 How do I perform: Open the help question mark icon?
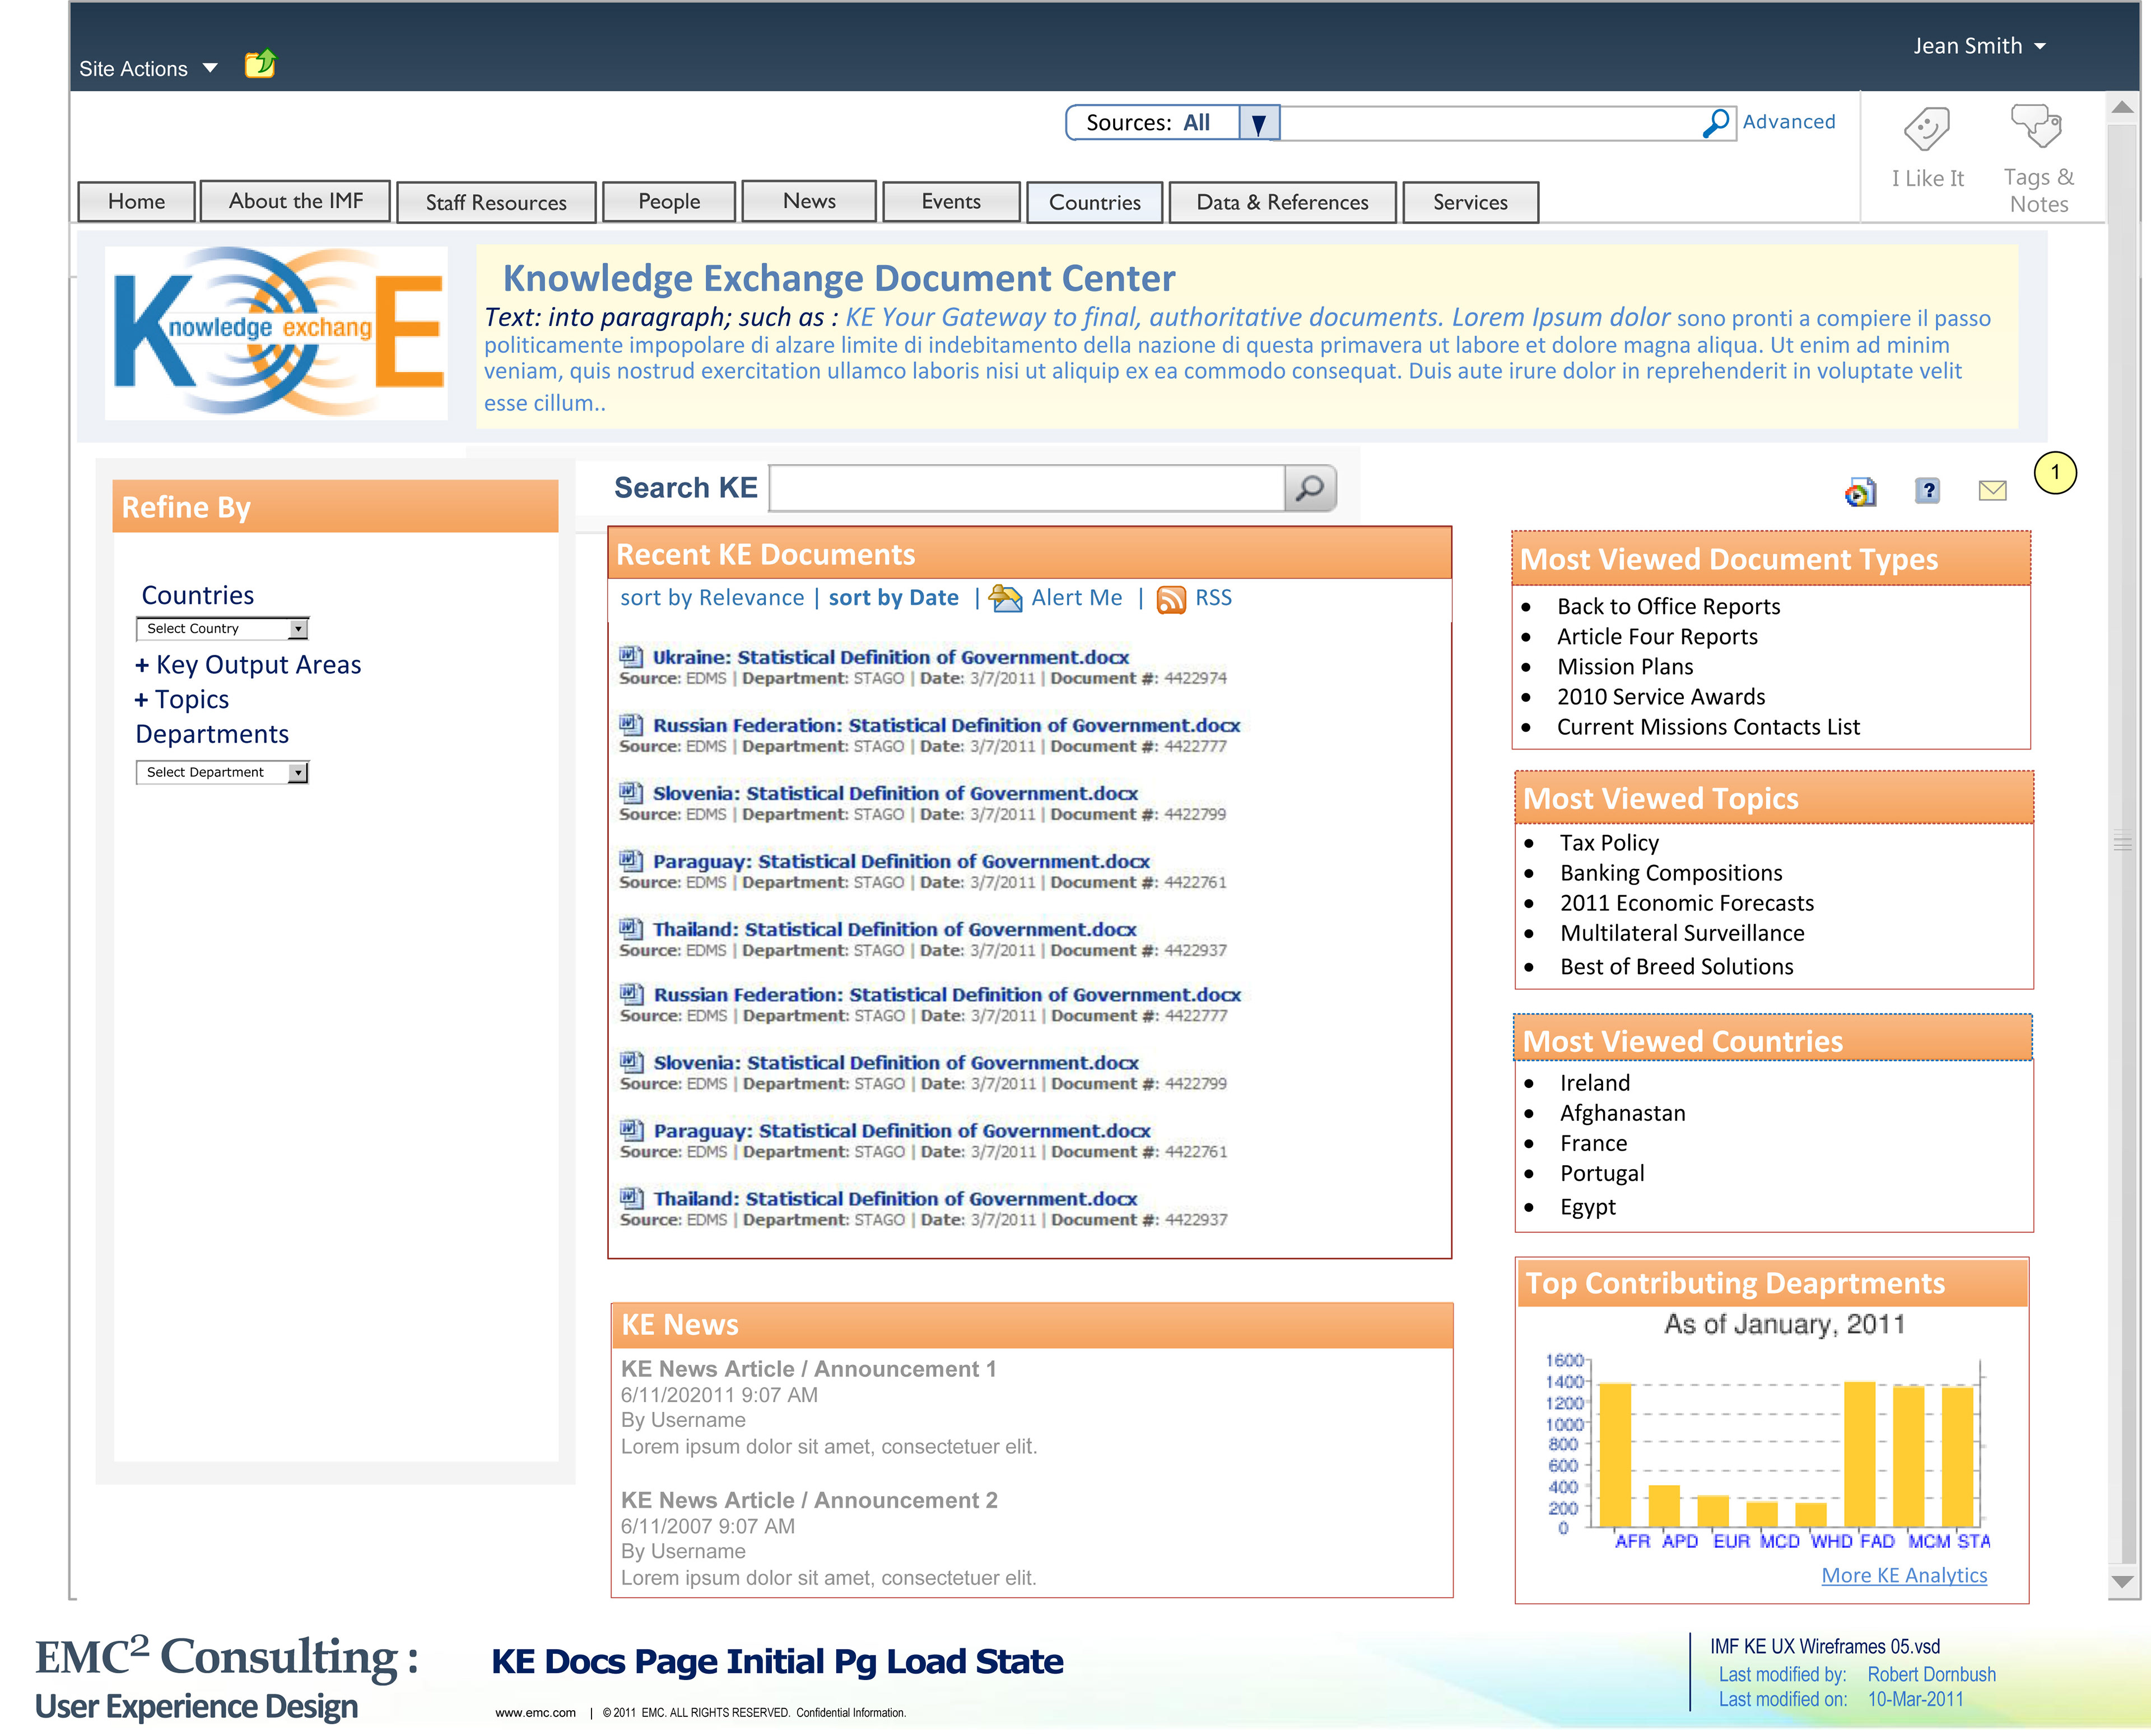[1927, 490]
